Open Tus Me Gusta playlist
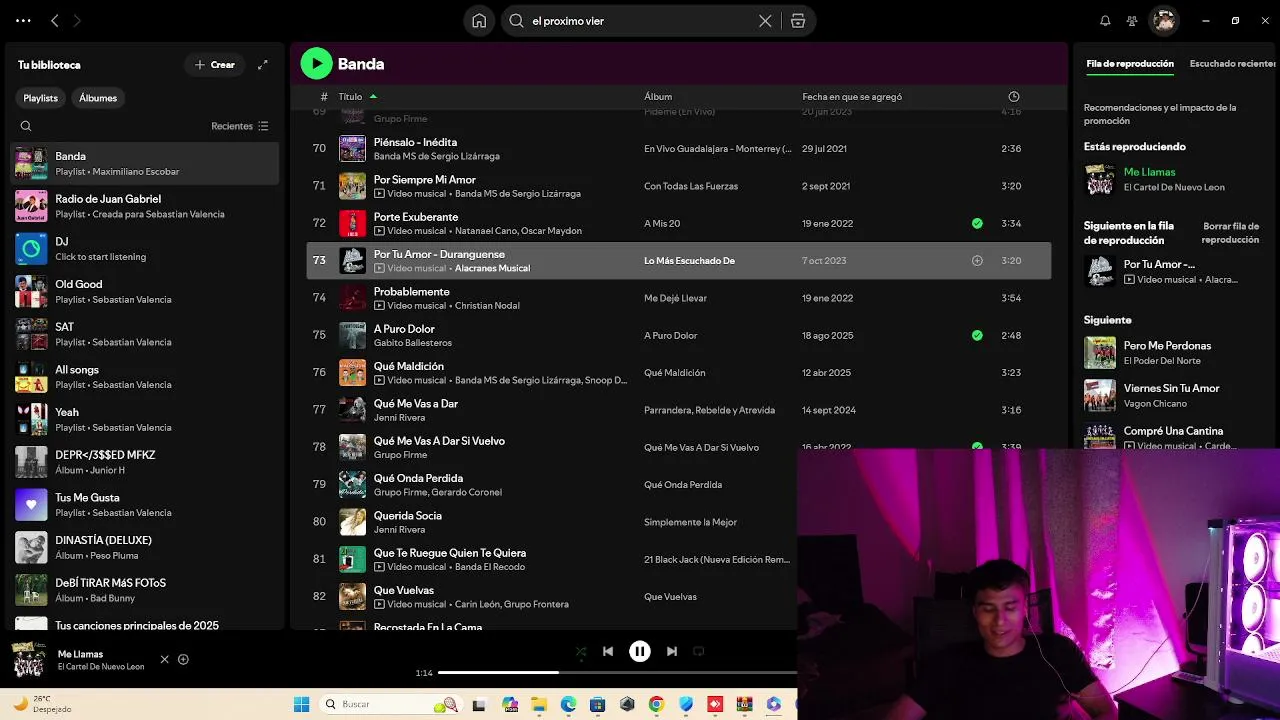 145,505
